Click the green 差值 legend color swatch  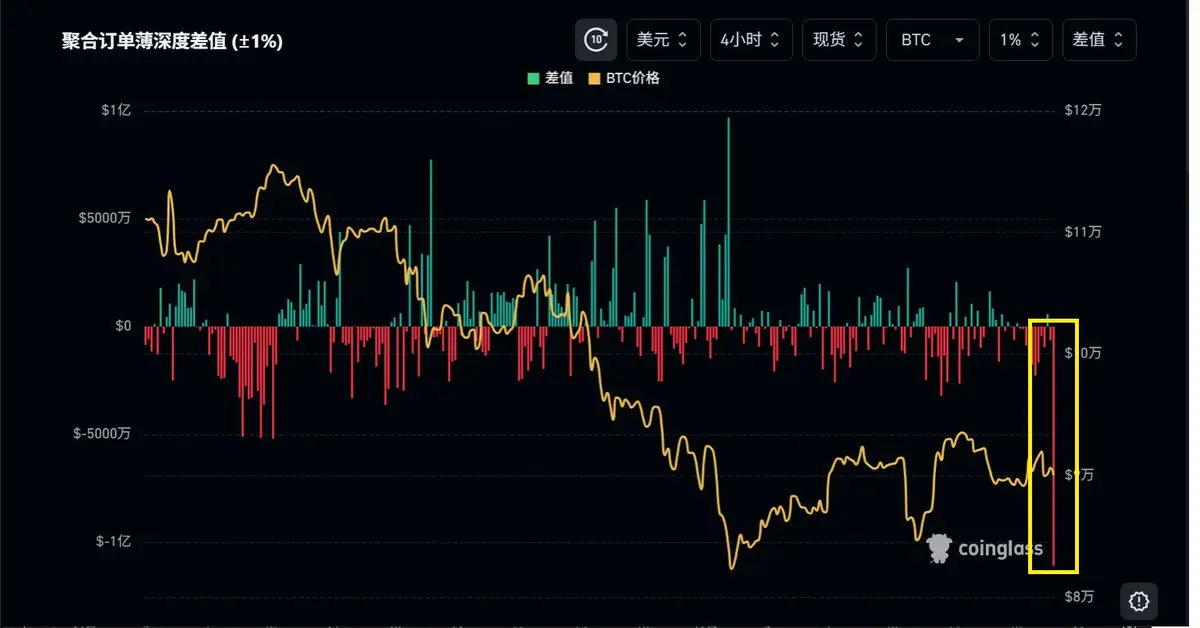pos(533,78)
